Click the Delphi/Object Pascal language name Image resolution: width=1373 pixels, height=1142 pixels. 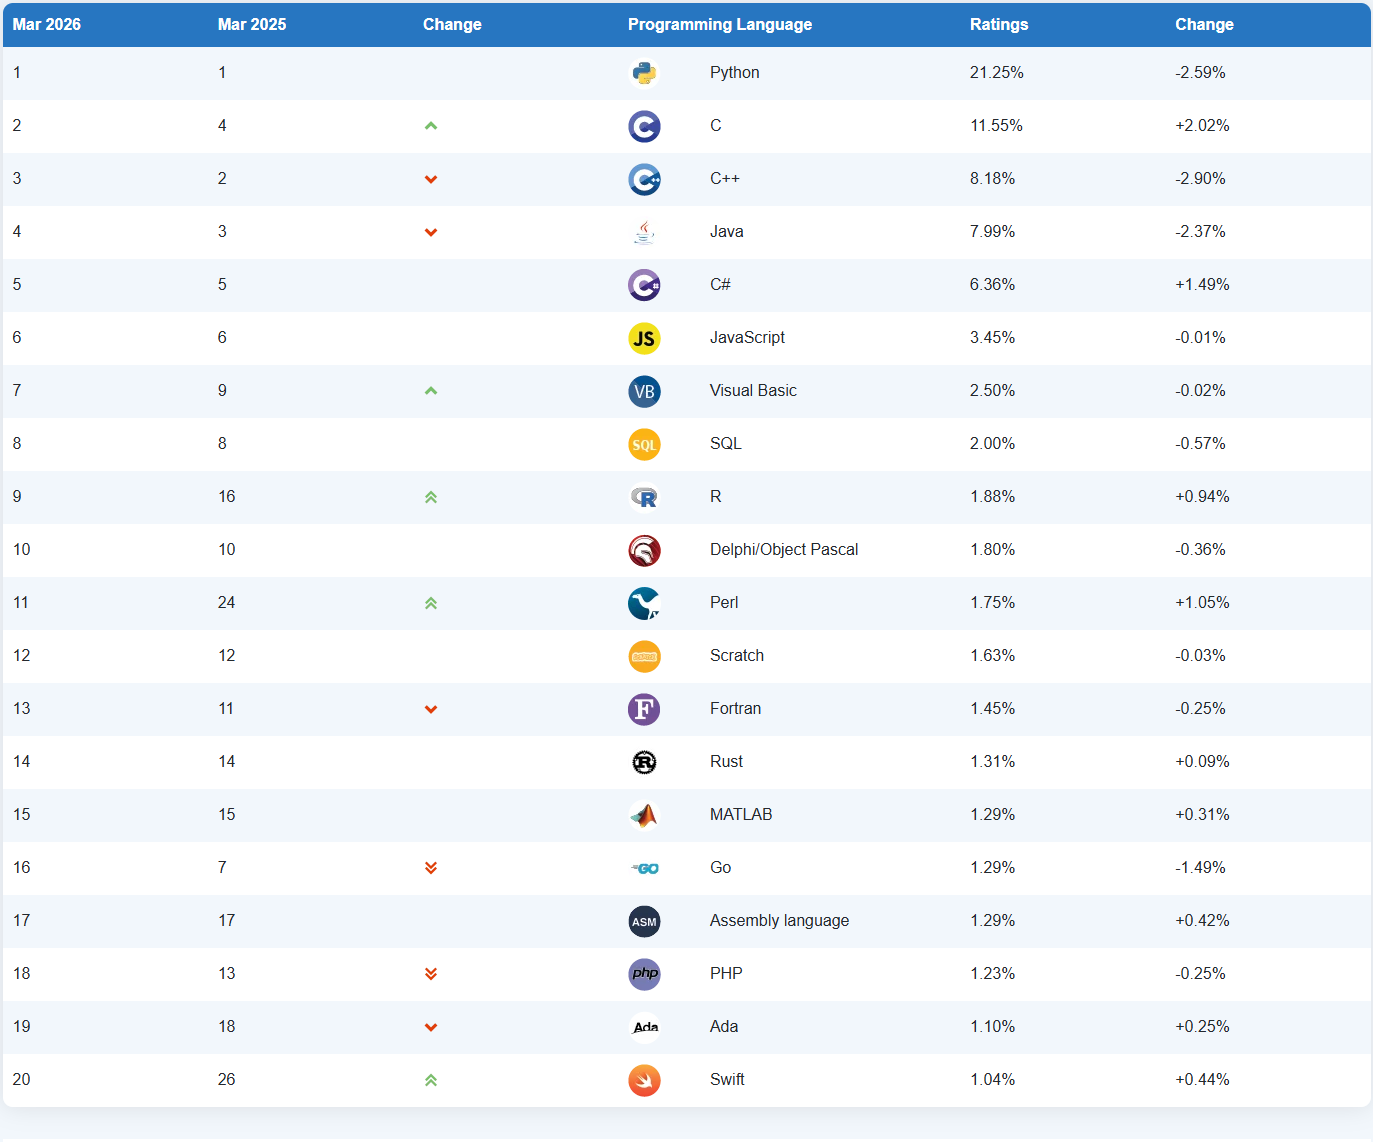(783, 550)
